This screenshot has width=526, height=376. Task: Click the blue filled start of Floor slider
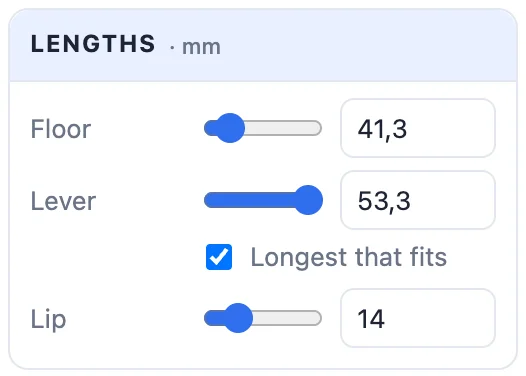(x=210, y=128)
